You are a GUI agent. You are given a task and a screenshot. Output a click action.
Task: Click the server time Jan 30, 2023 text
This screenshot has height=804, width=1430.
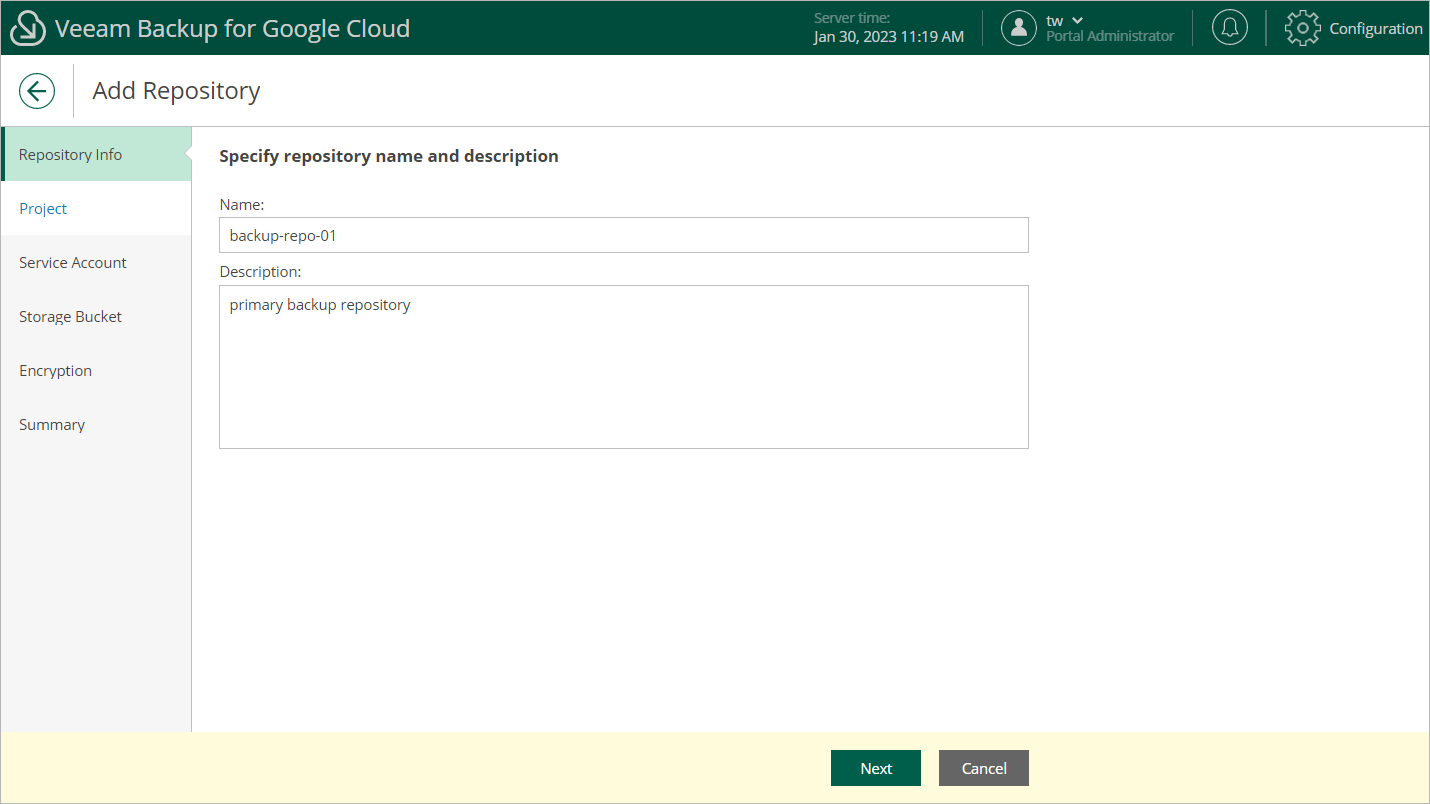(889, 36)
